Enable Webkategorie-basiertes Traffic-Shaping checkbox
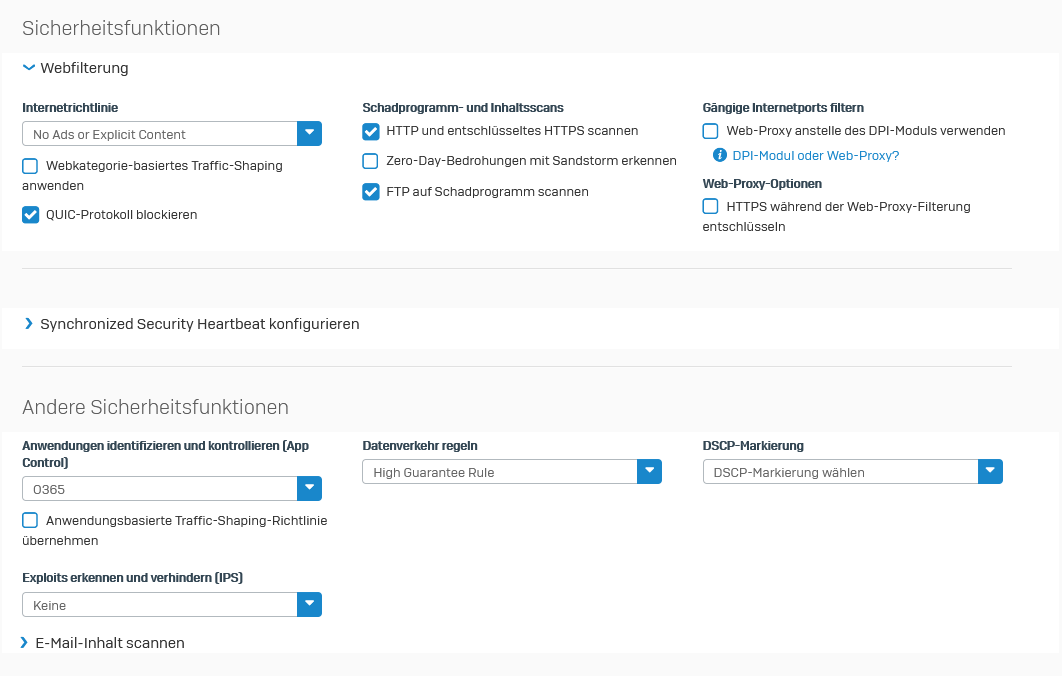The width and height of the screenshot is (1062, 676). [x=30, y=166]
